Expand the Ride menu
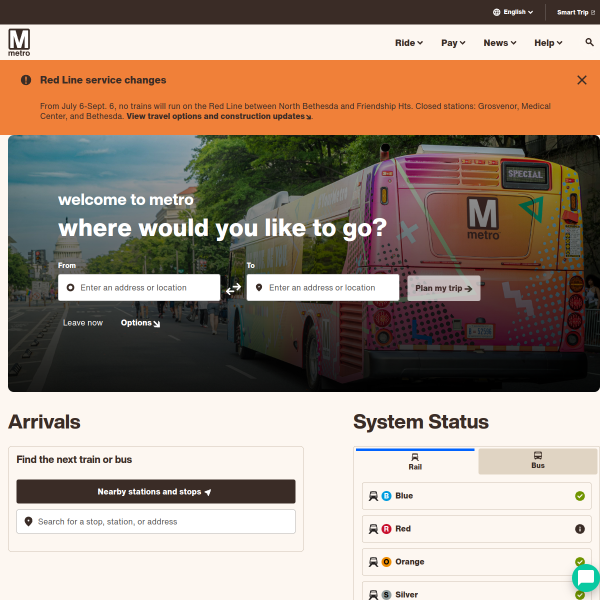The width and height of the screenshot is (600, 600). pos(409,43)
